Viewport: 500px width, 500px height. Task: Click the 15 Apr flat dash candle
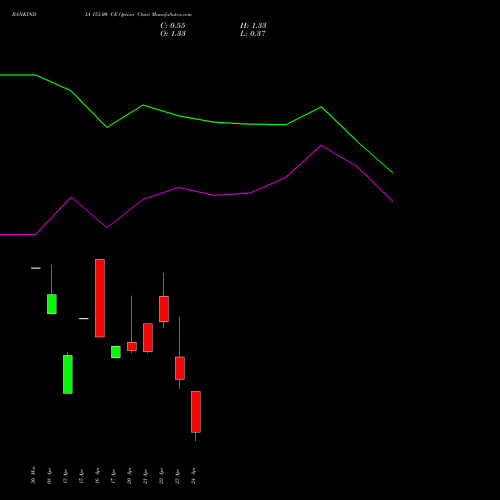tap(84, 319)
